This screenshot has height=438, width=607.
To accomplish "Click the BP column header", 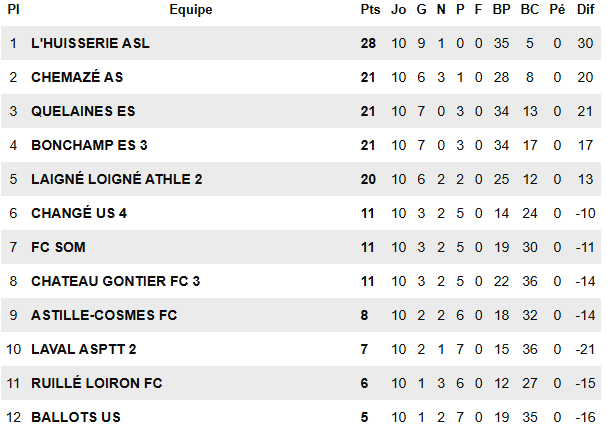I will click(501, 9).
